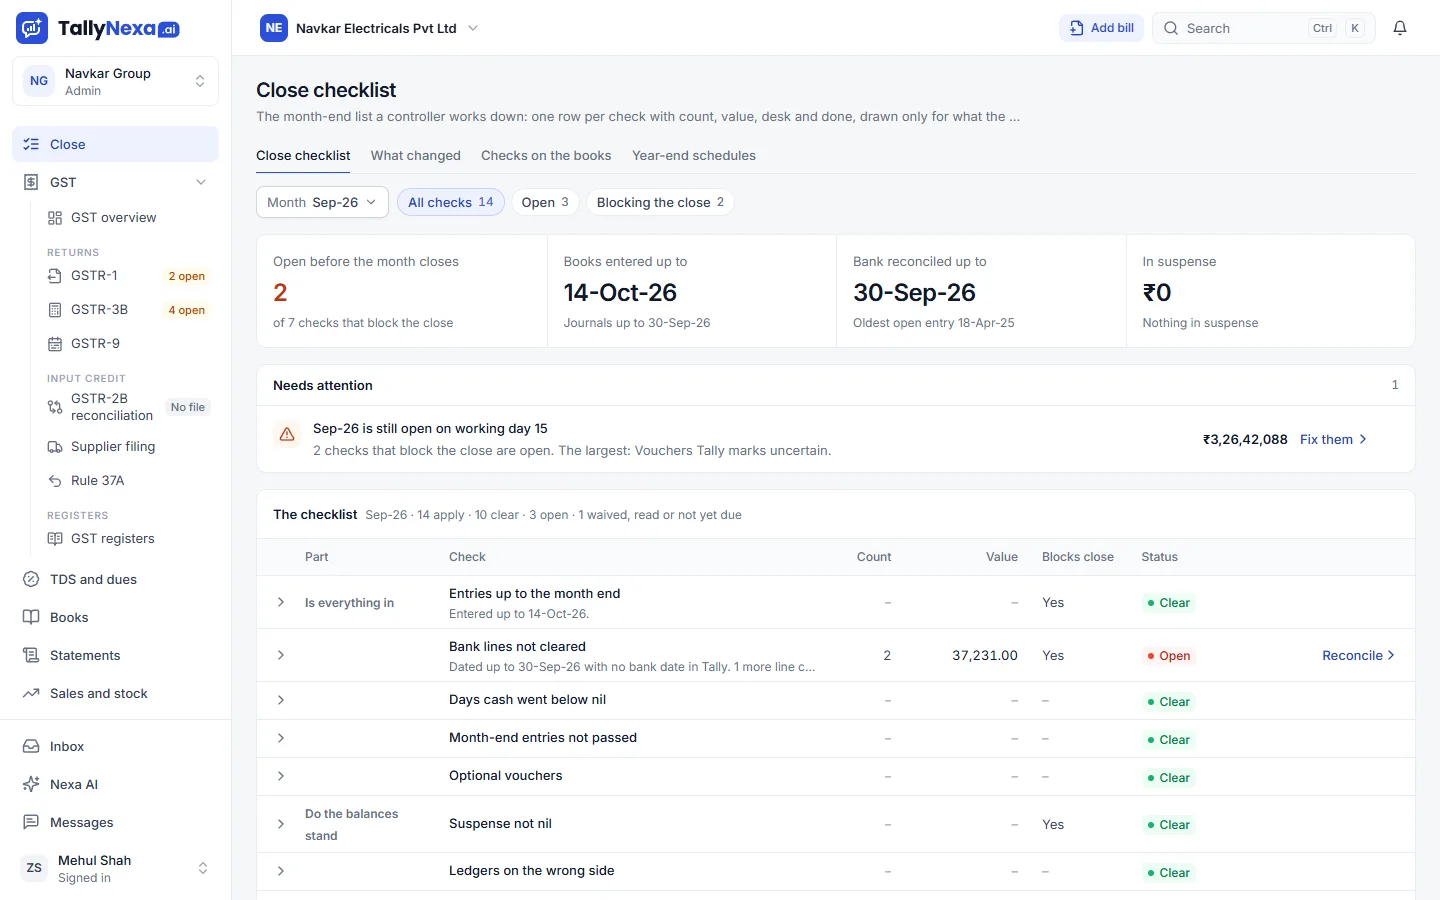Screen dimensions: 1440x900
Task: Expand Days cash went below nil row
Action: 281,700
